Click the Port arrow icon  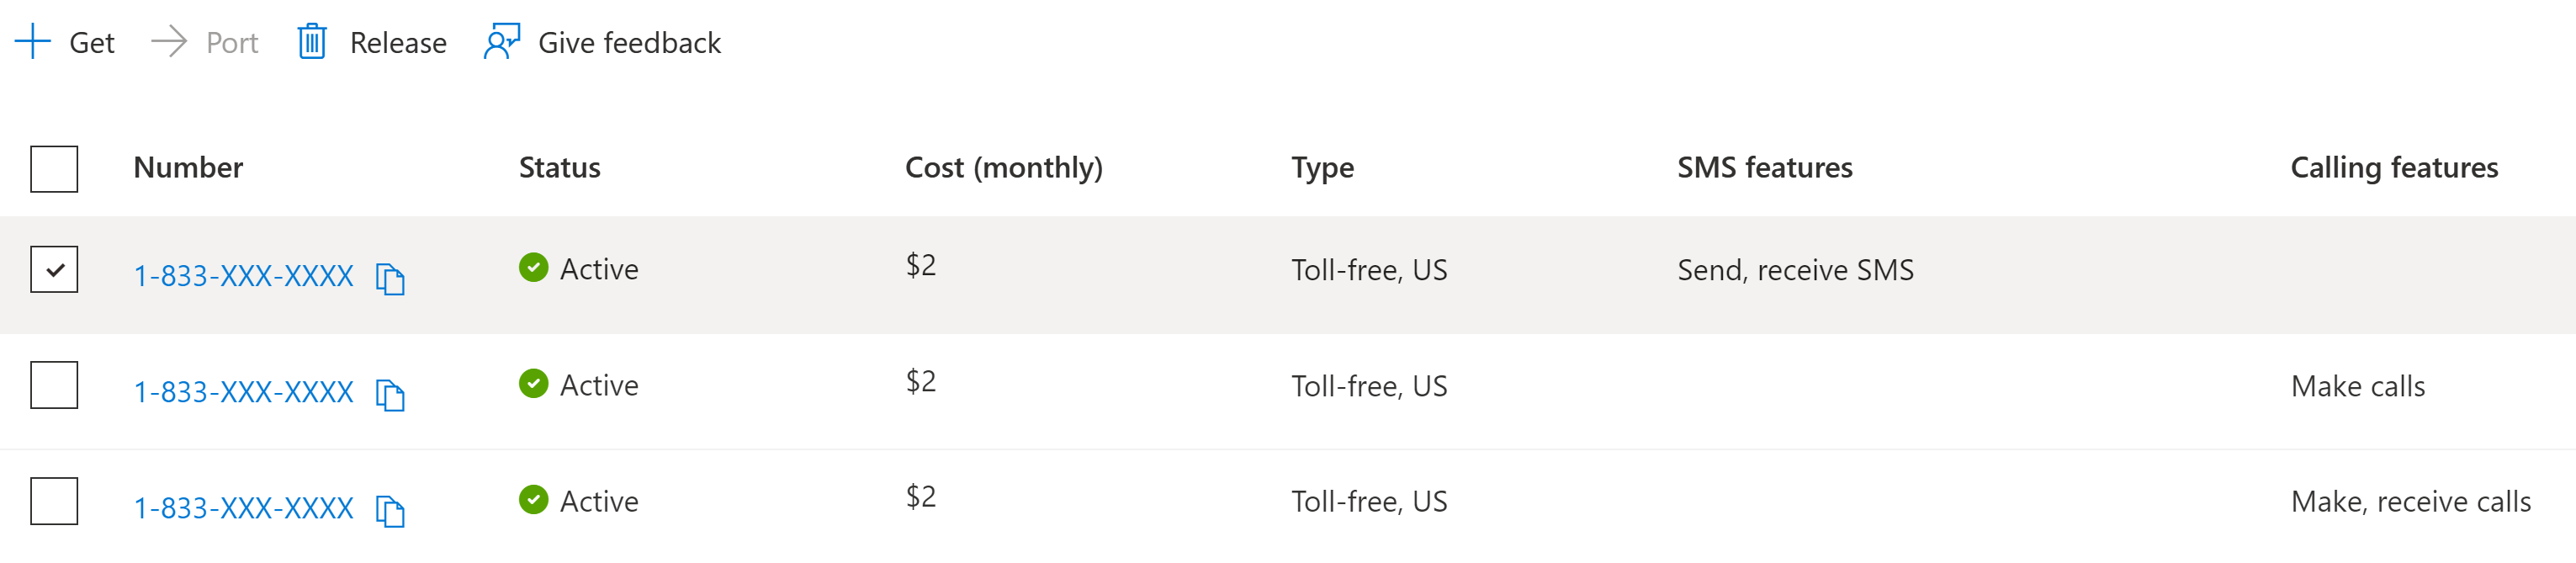pyautogui.click(x=169, y=42)
